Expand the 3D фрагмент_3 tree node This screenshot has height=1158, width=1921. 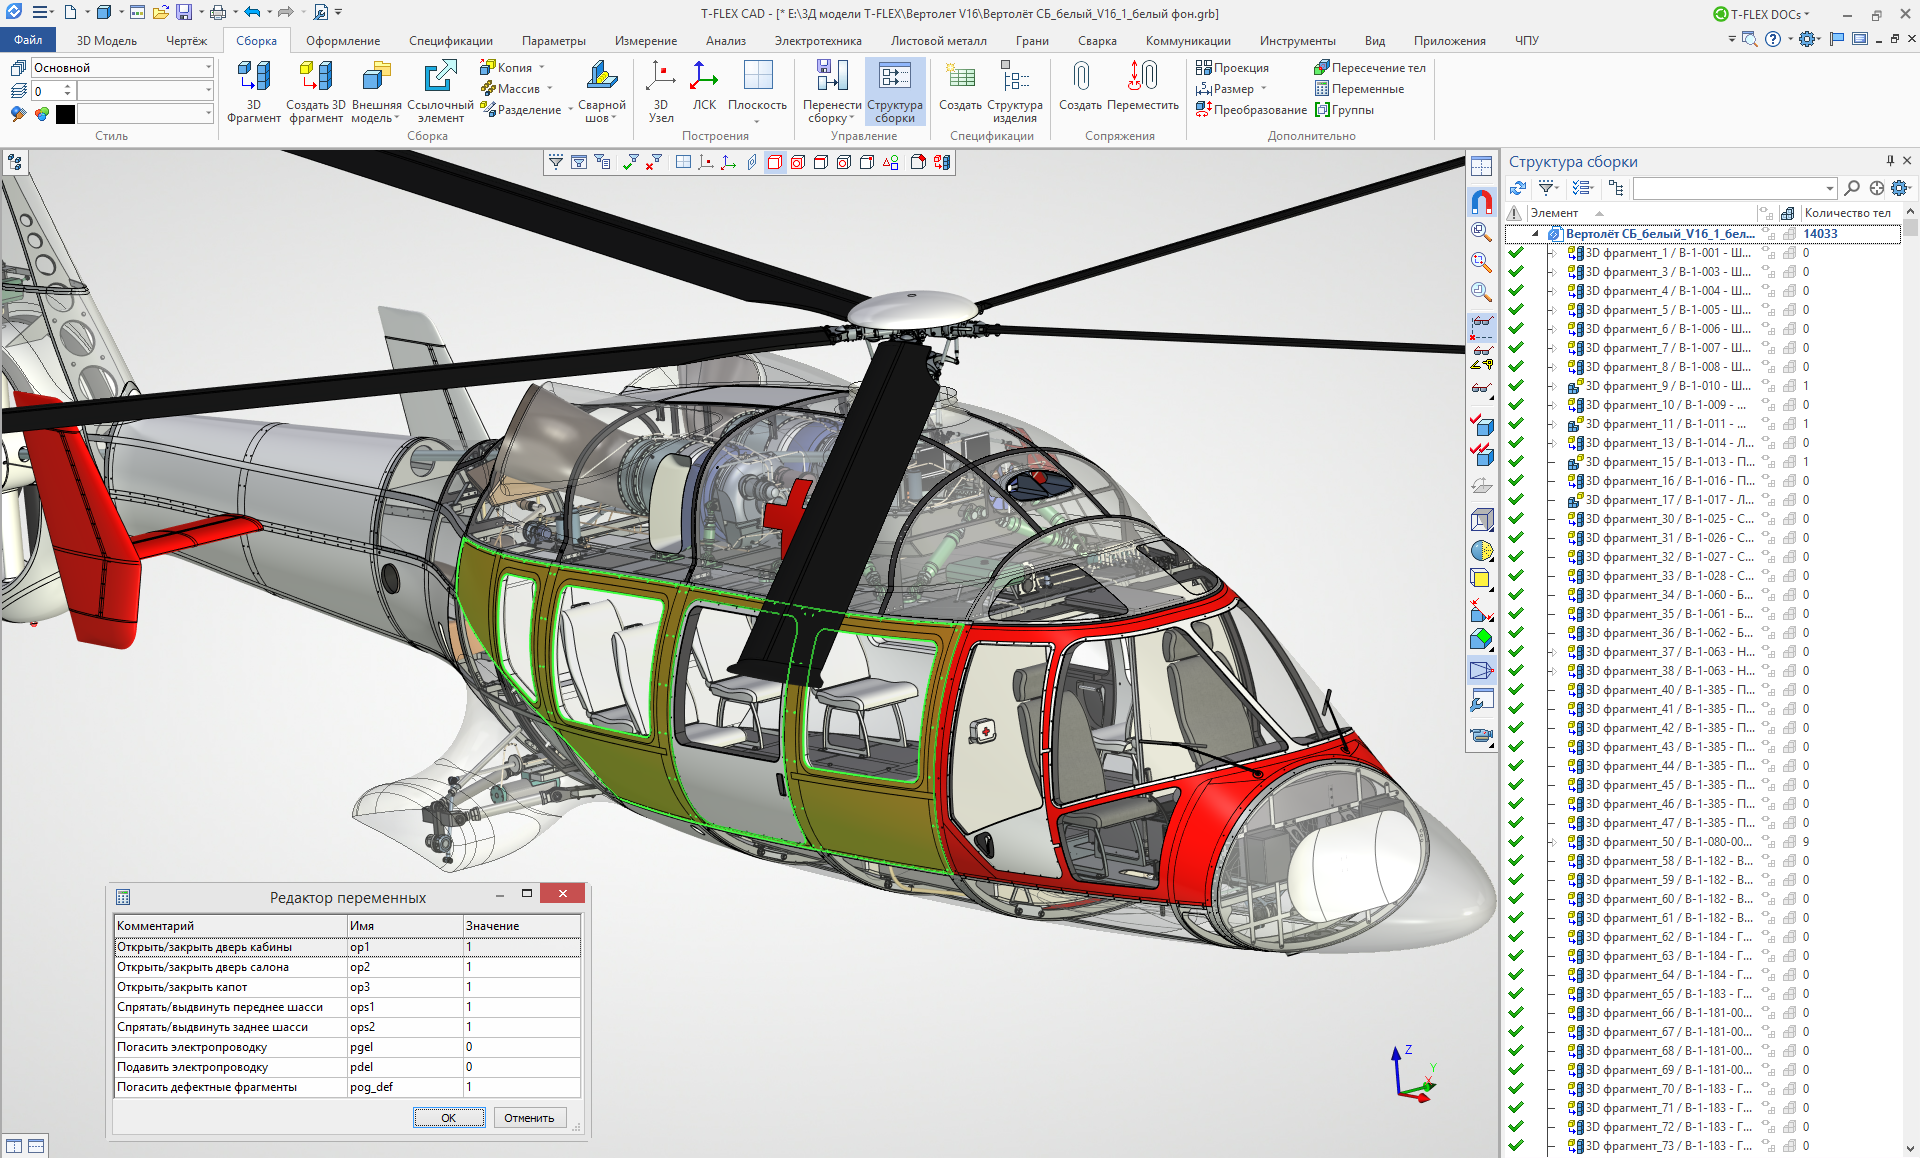pyautogui.click(x=1553, y=272)
